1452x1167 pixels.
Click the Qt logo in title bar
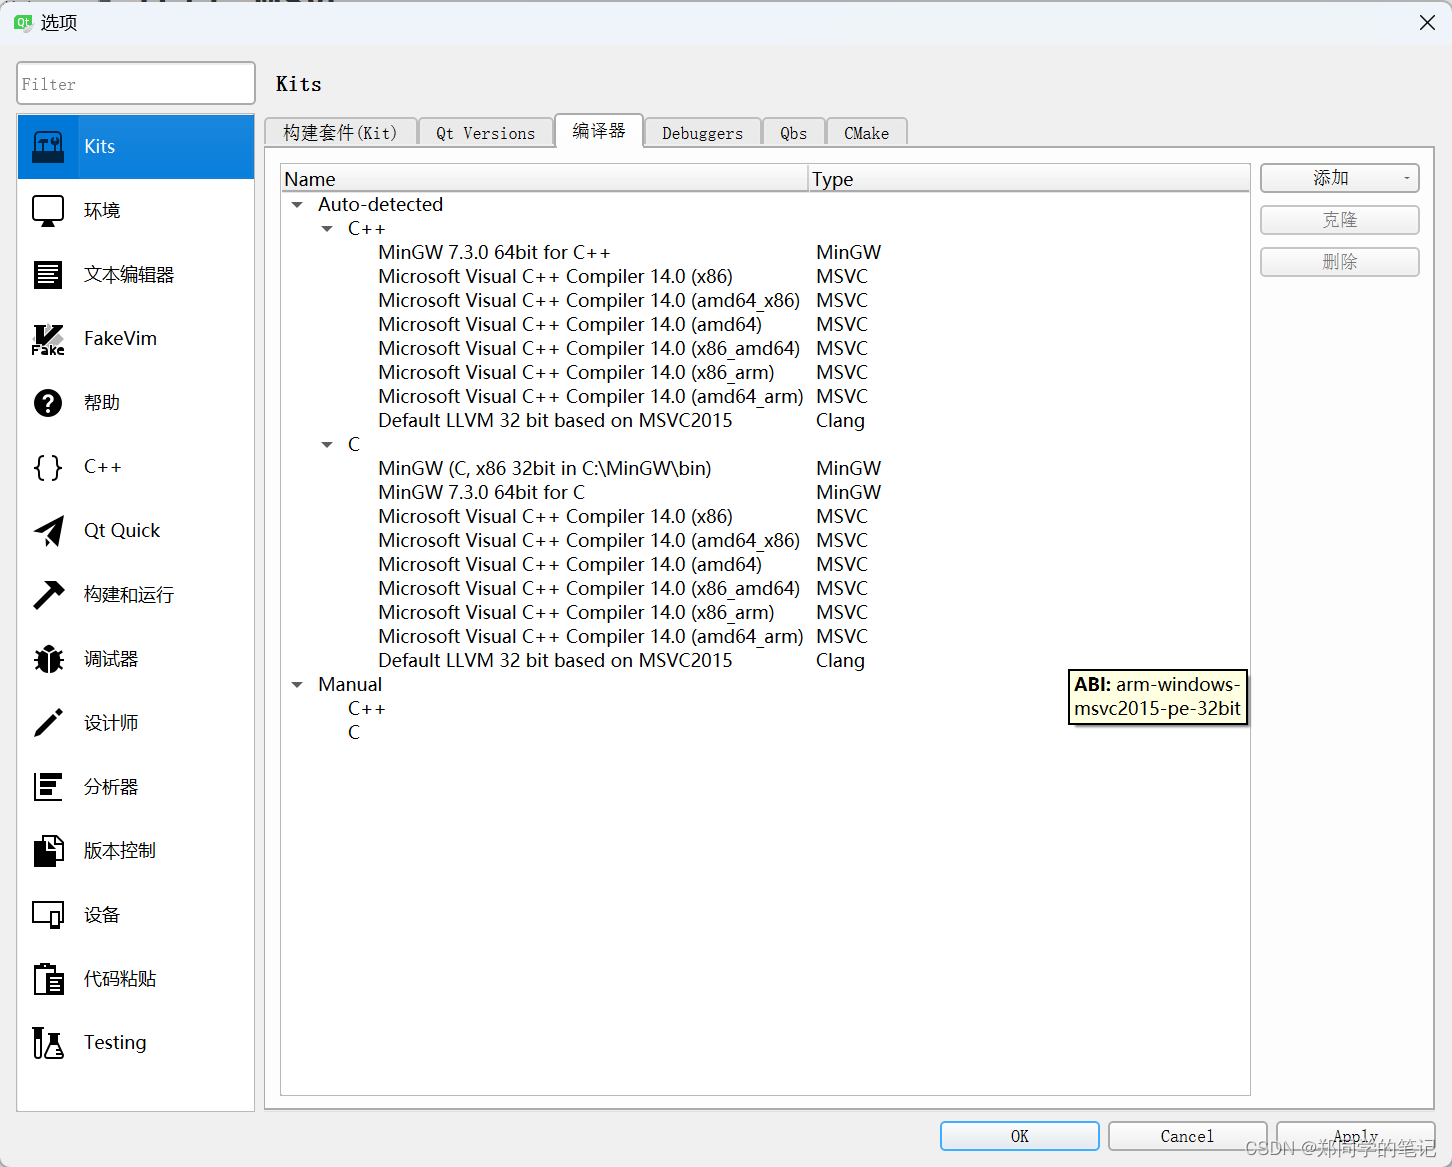(x=22, y=22)
